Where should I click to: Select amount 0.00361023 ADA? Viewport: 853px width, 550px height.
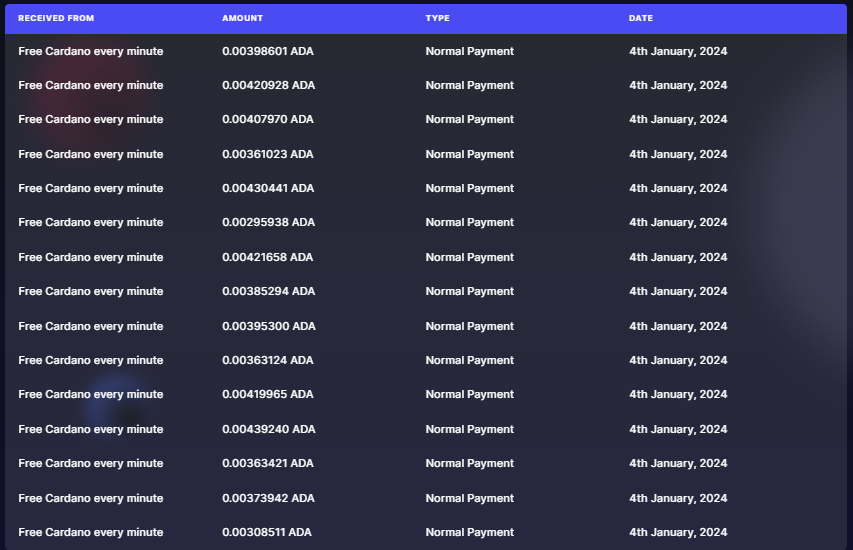(268, 154)
